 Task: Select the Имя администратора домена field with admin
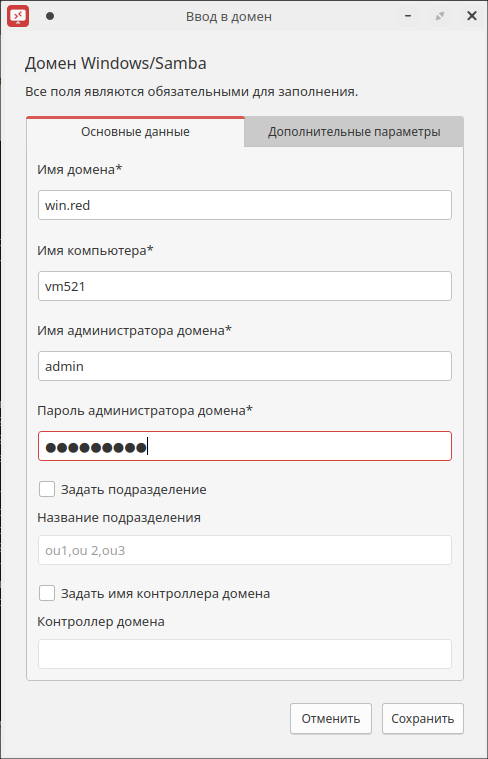click(x=245, y=366)
